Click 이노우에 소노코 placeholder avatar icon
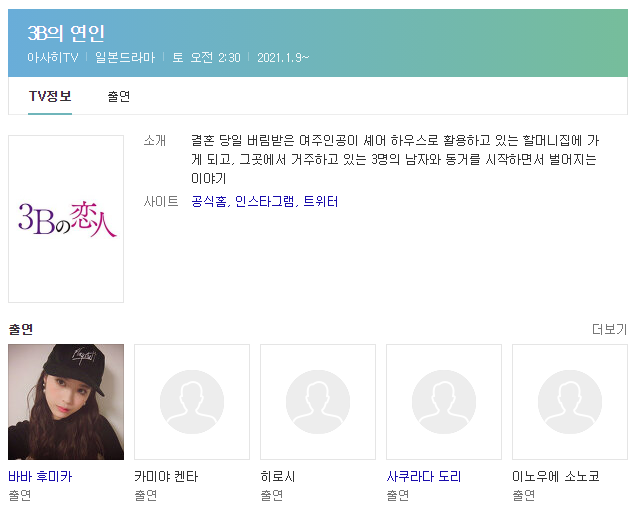The image size is (637, 509). click(570, 402)
